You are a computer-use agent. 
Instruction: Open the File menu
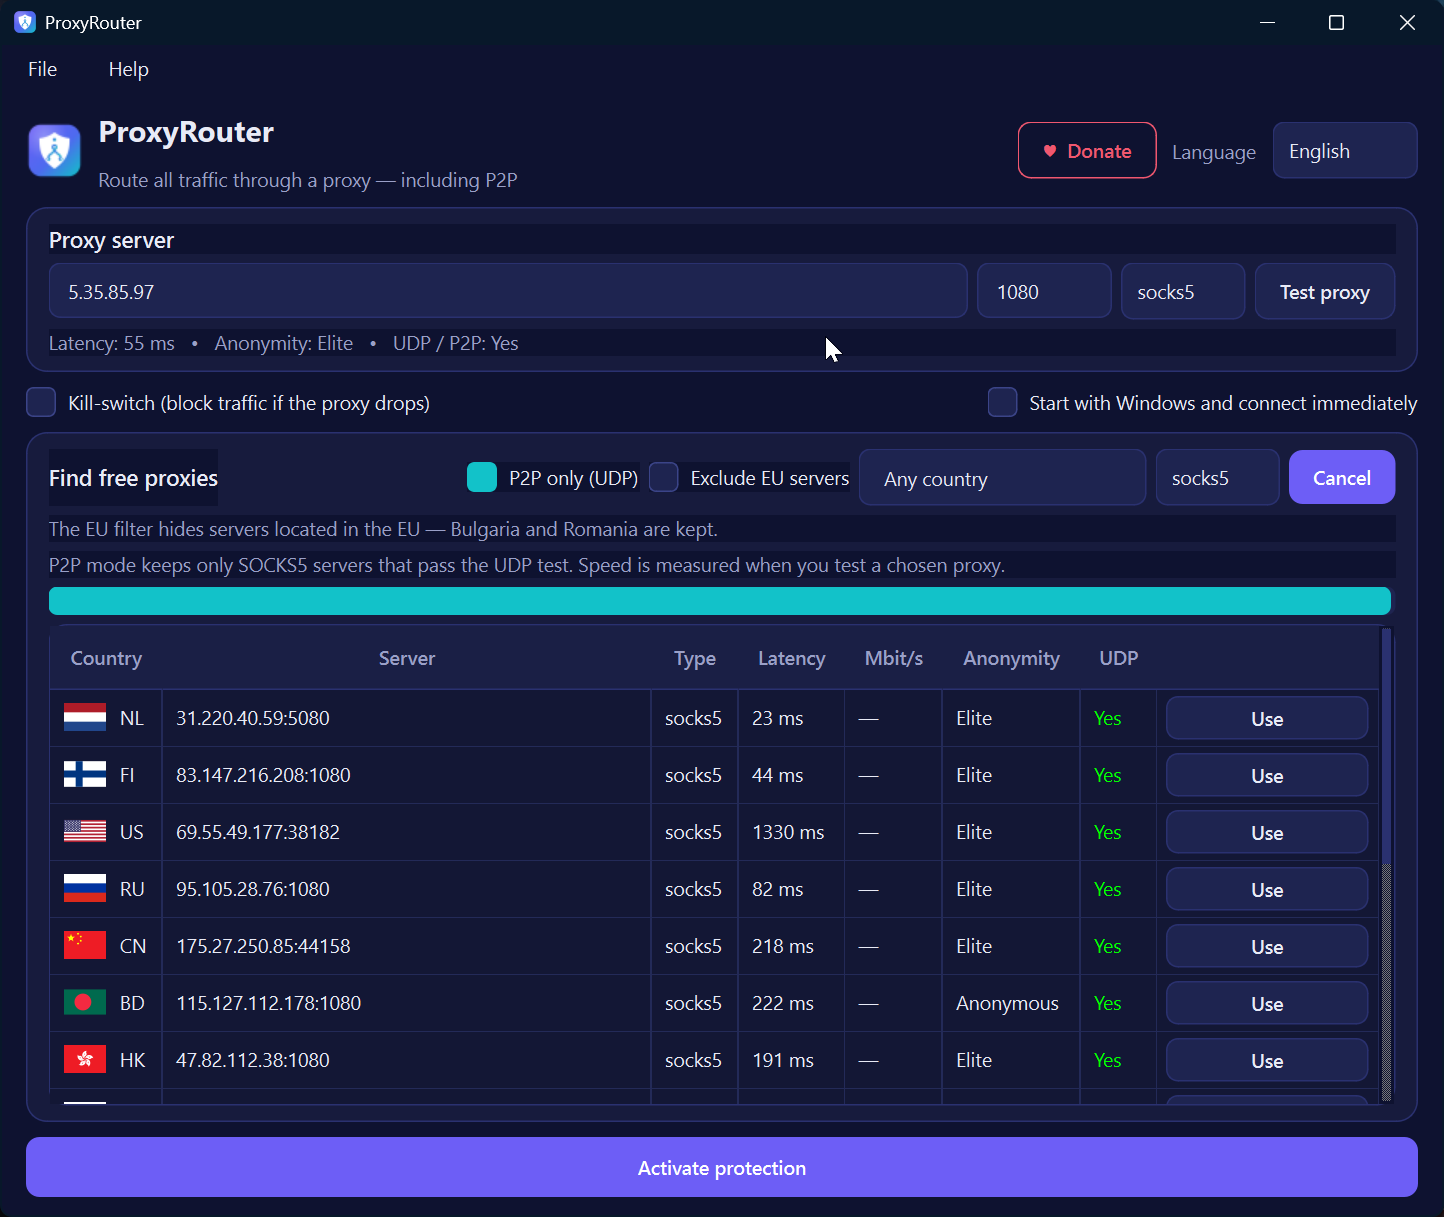[43, 69]
